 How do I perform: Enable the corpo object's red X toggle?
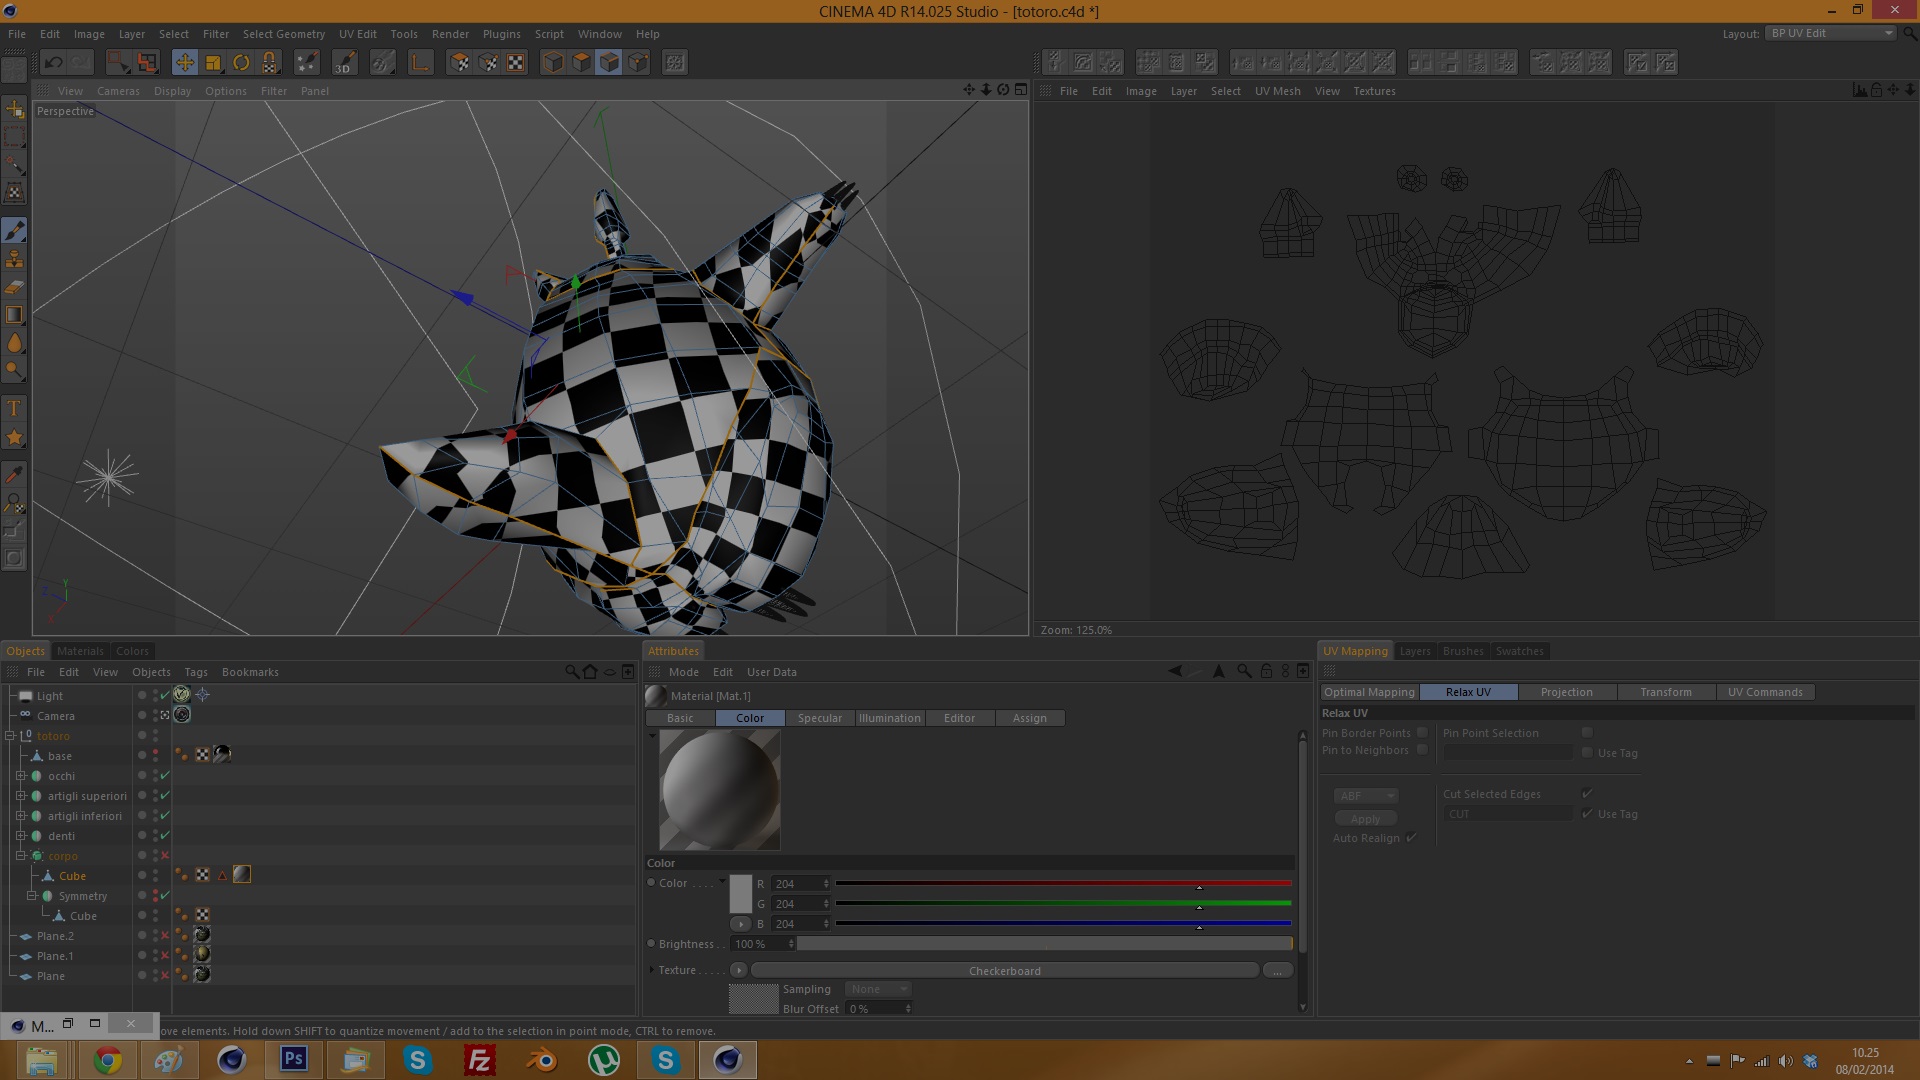tap(165, 856)
